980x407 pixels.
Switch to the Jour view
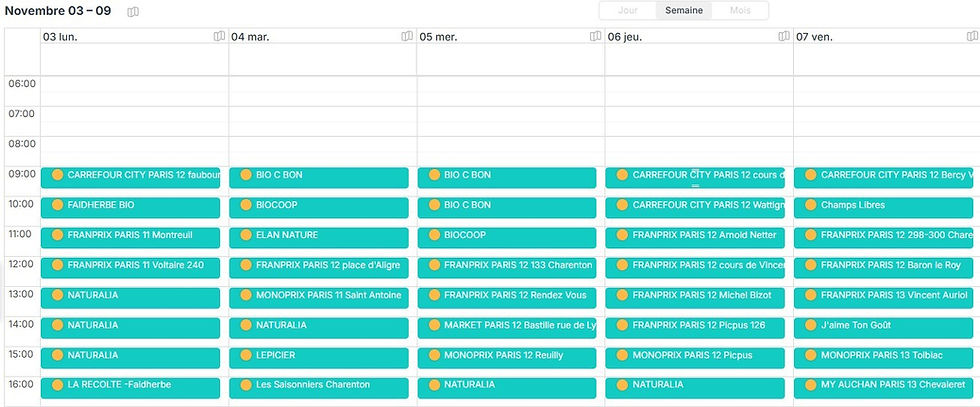(628, 11)
